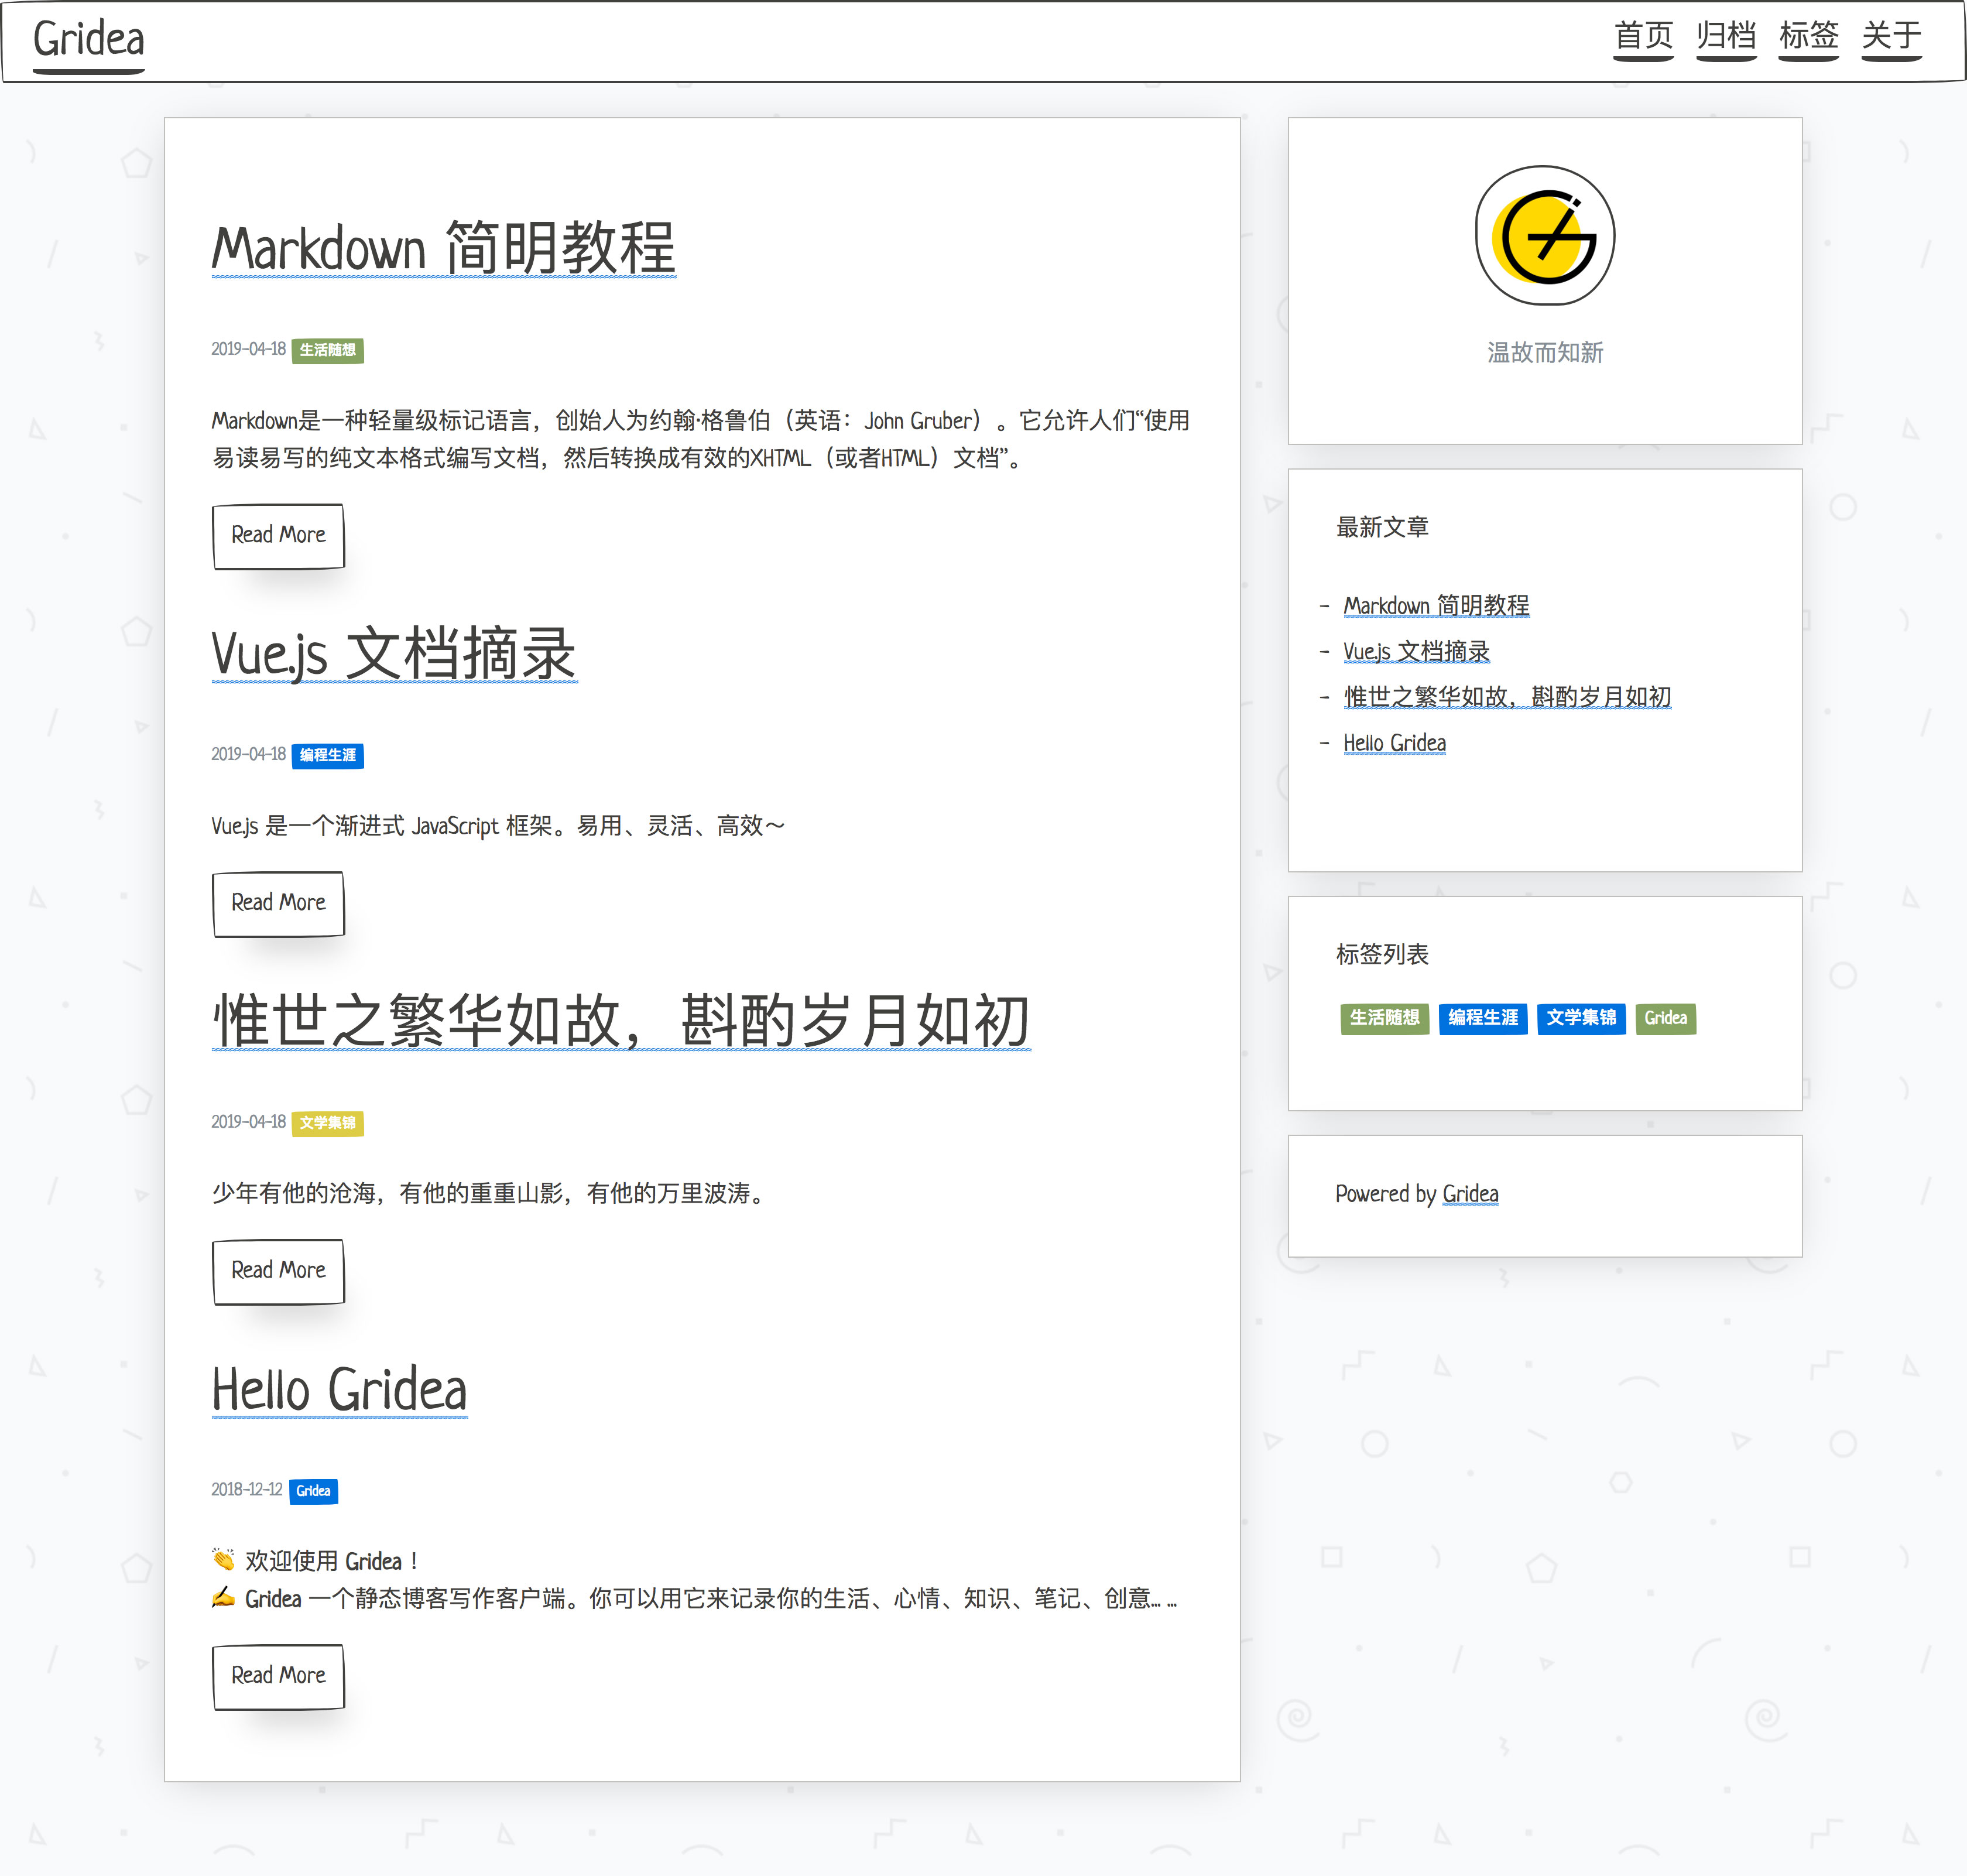Viewport: 1967px width, 1876px height.
Task: Click Read More under the Hello Gridea post
Action: tap(278, 1676)
